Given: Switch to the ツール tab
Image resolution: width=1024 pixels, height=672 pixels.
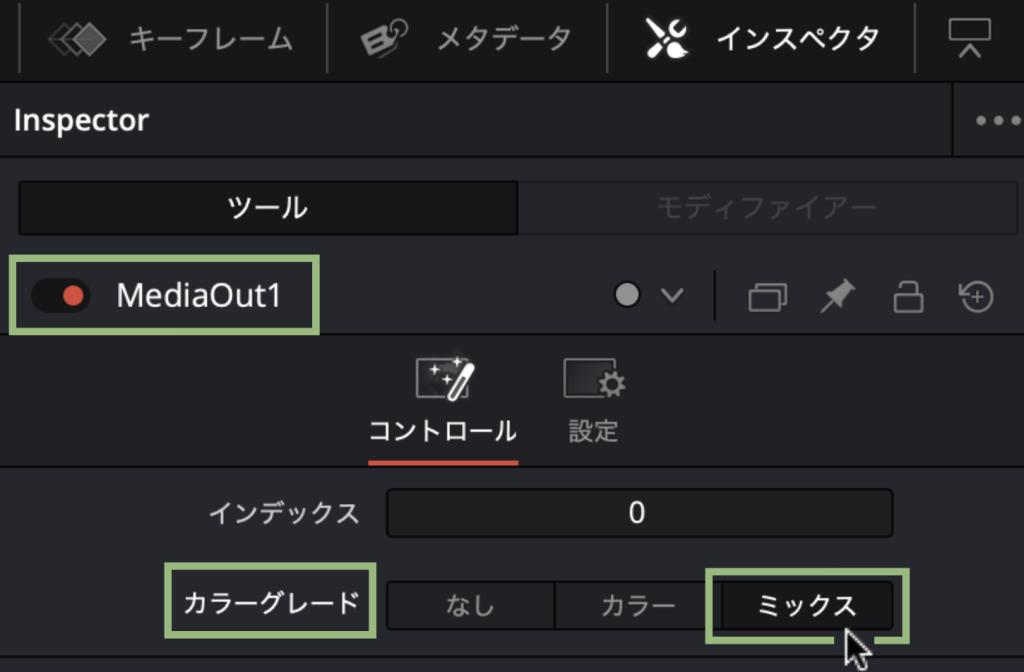Looking at the screenshot, I should 268,208.
